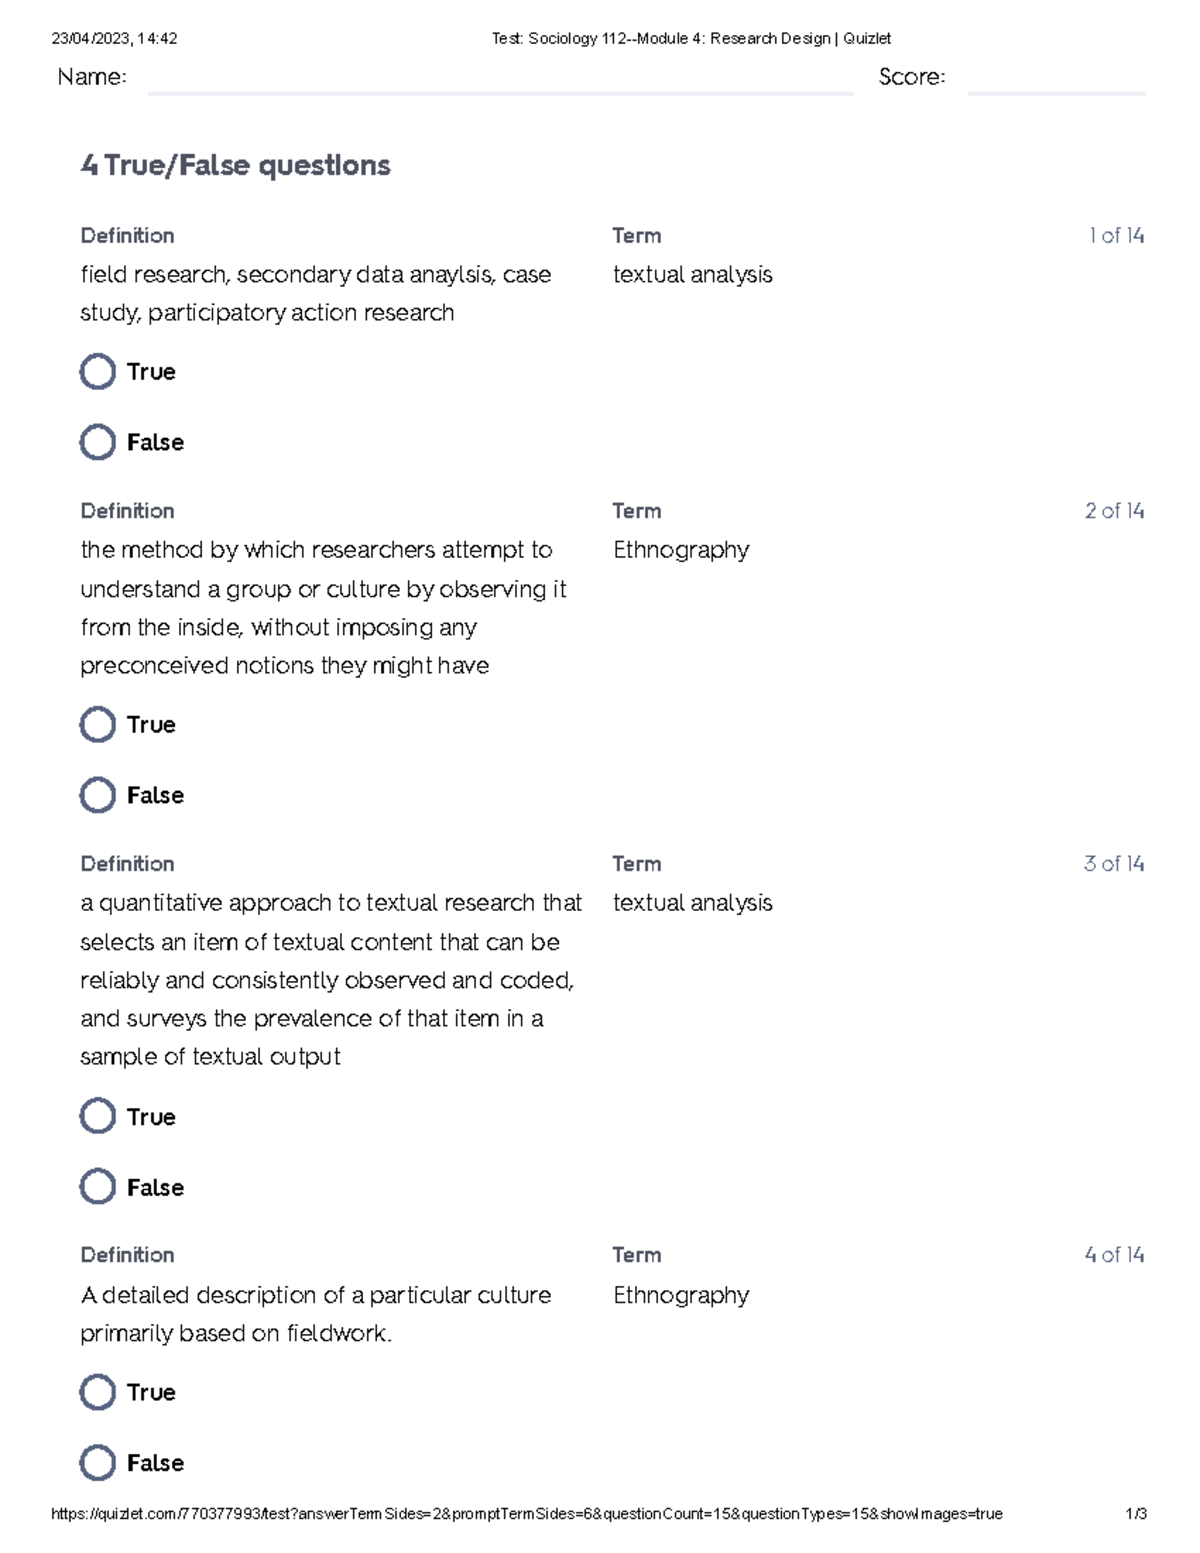Image resolution: width=1200 pixels, height=1553 pixels.
Task: Click the textual analysis term in question 1
Action: (x=692, y=275)
